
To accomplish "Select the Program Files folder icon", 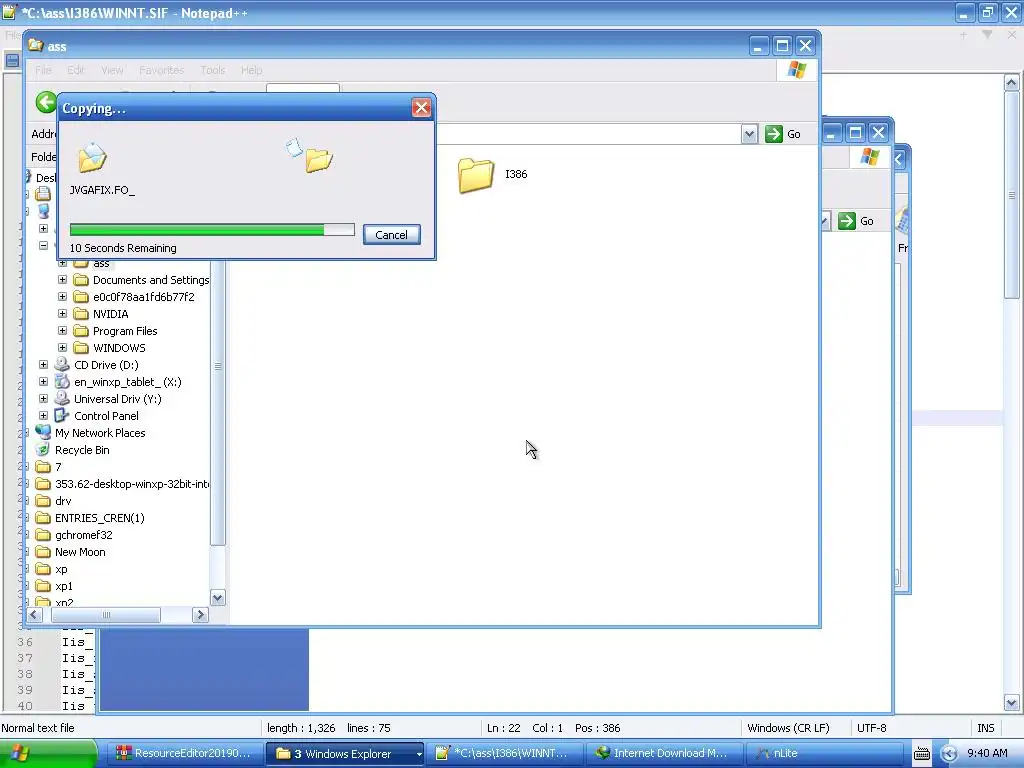I will (81, 330).
